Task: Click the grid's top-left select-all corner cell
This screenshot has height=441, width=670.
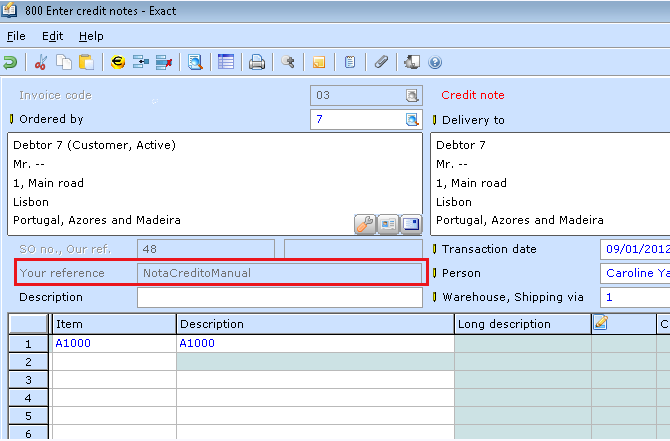Action: click(28, 324)
